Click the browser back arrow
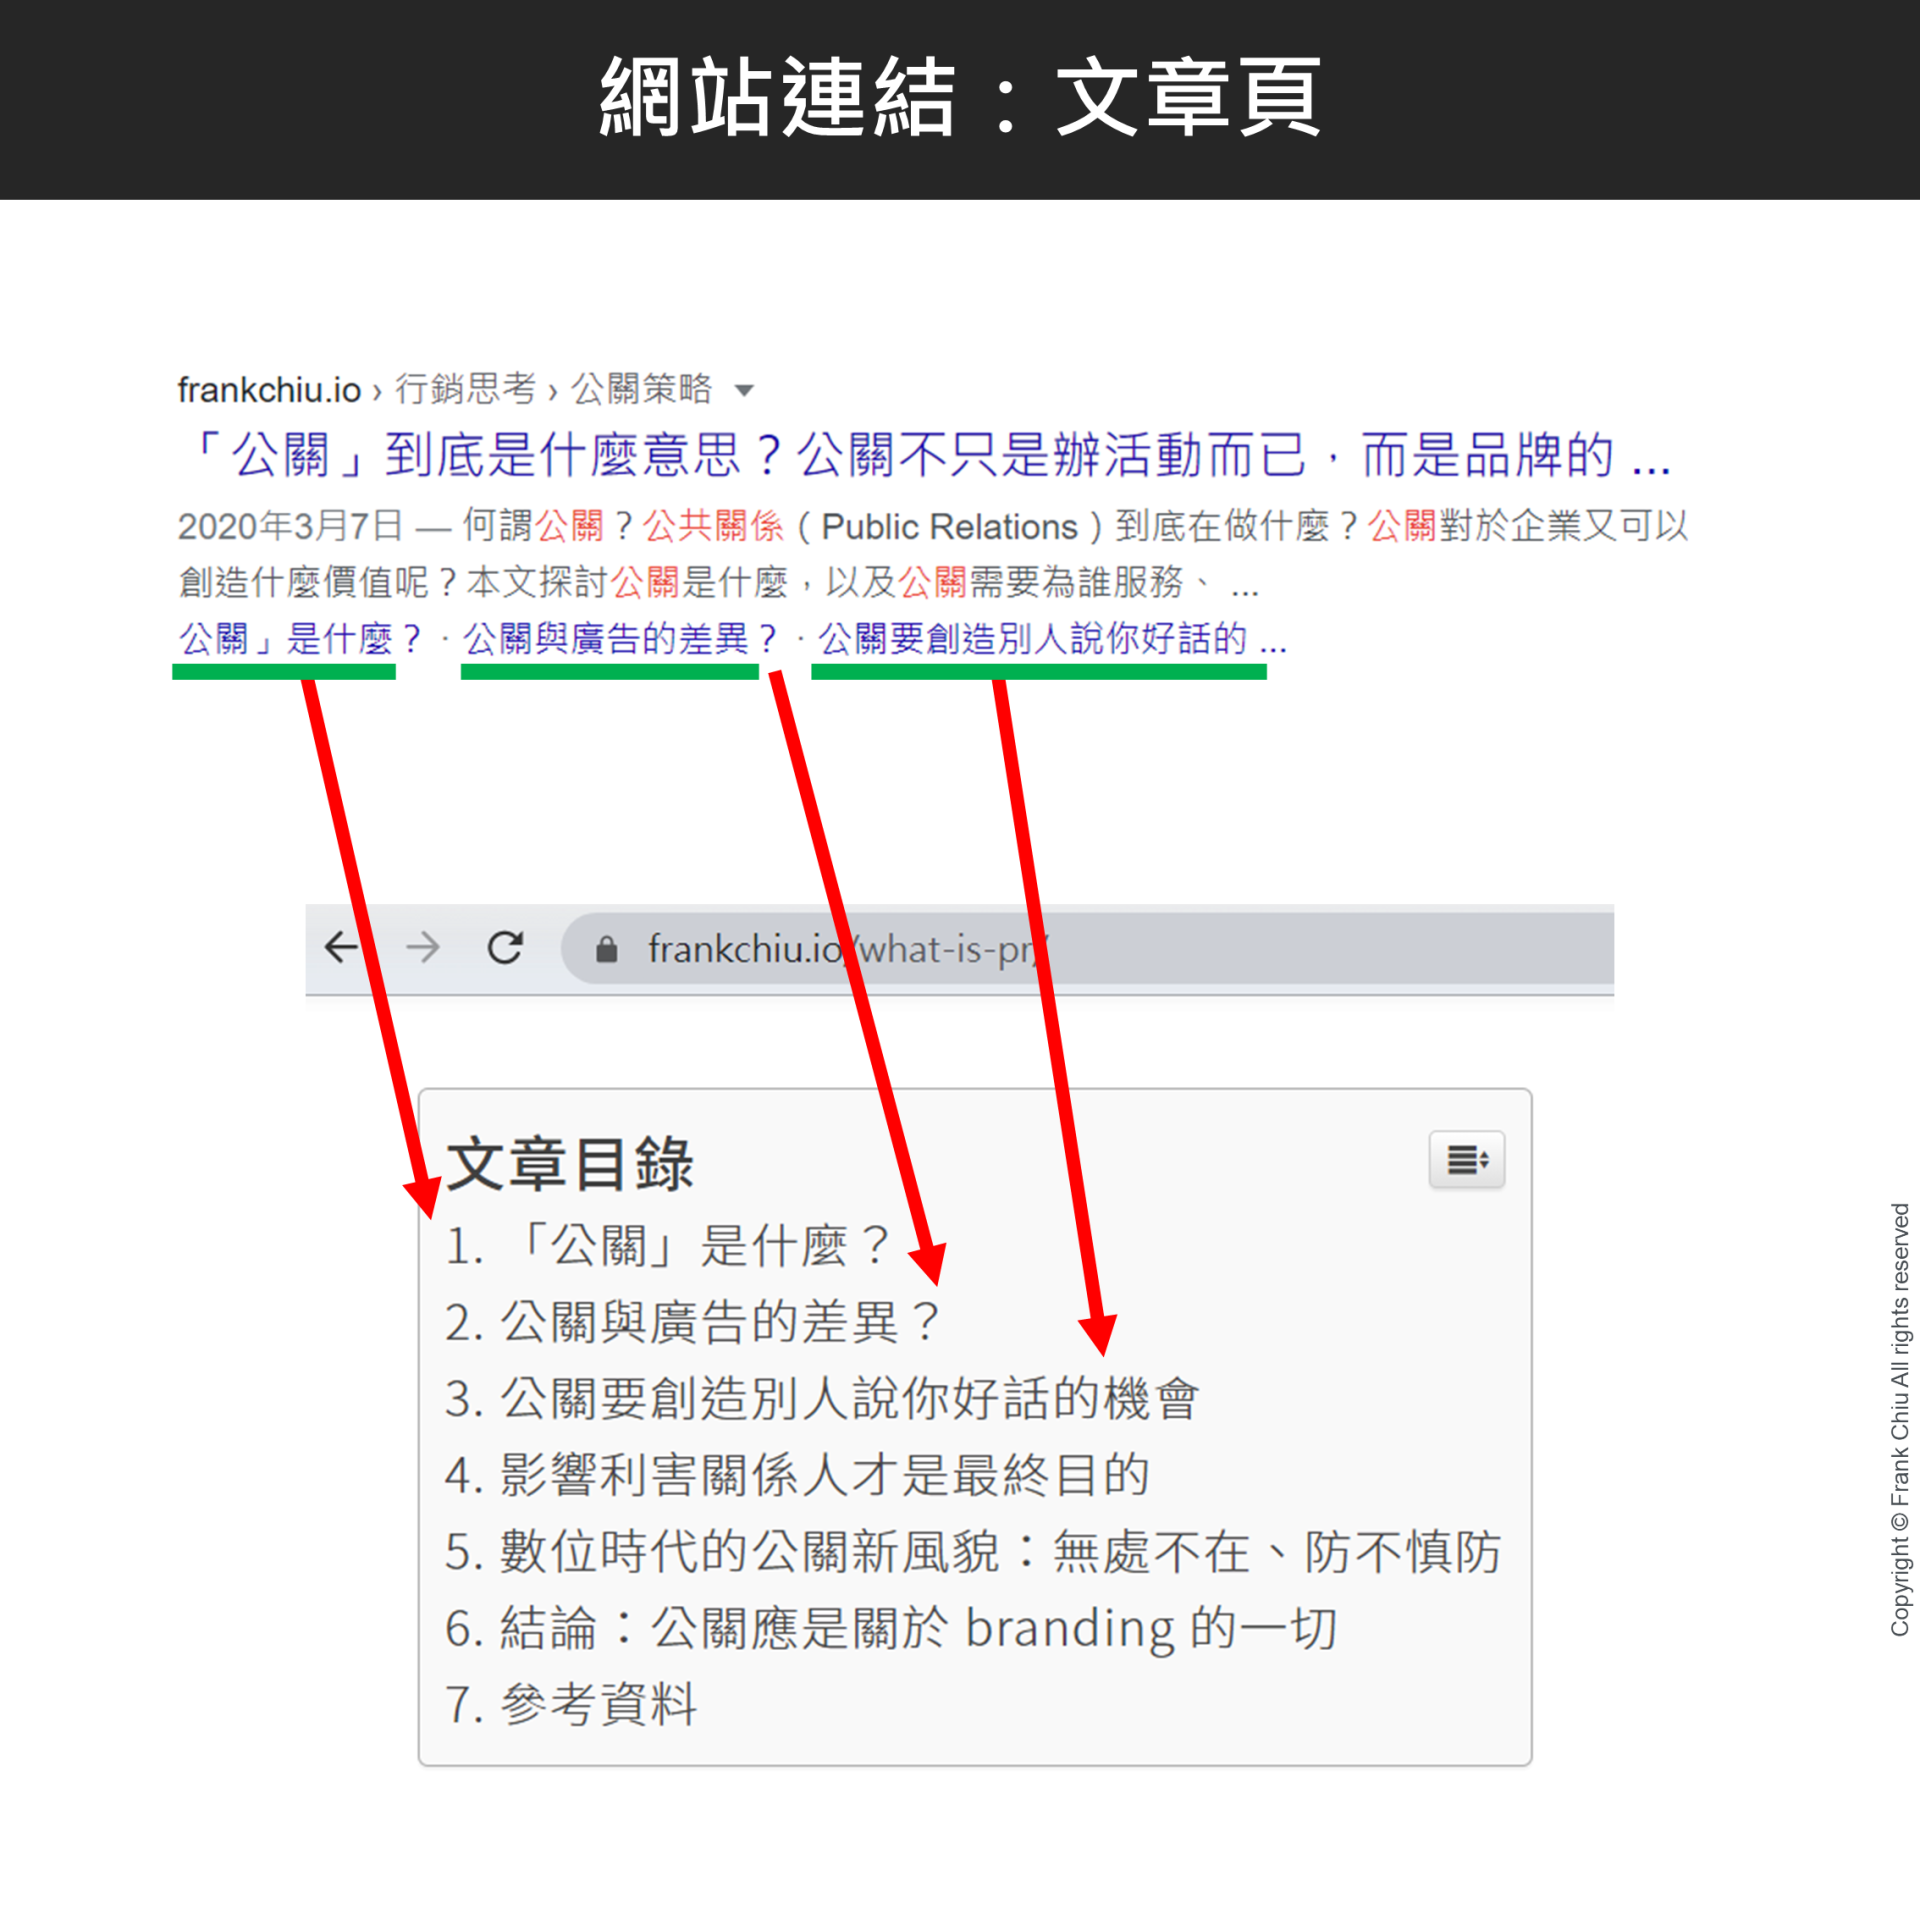The width and height of the screenshot is (1920, 1920). pos(342,946)
